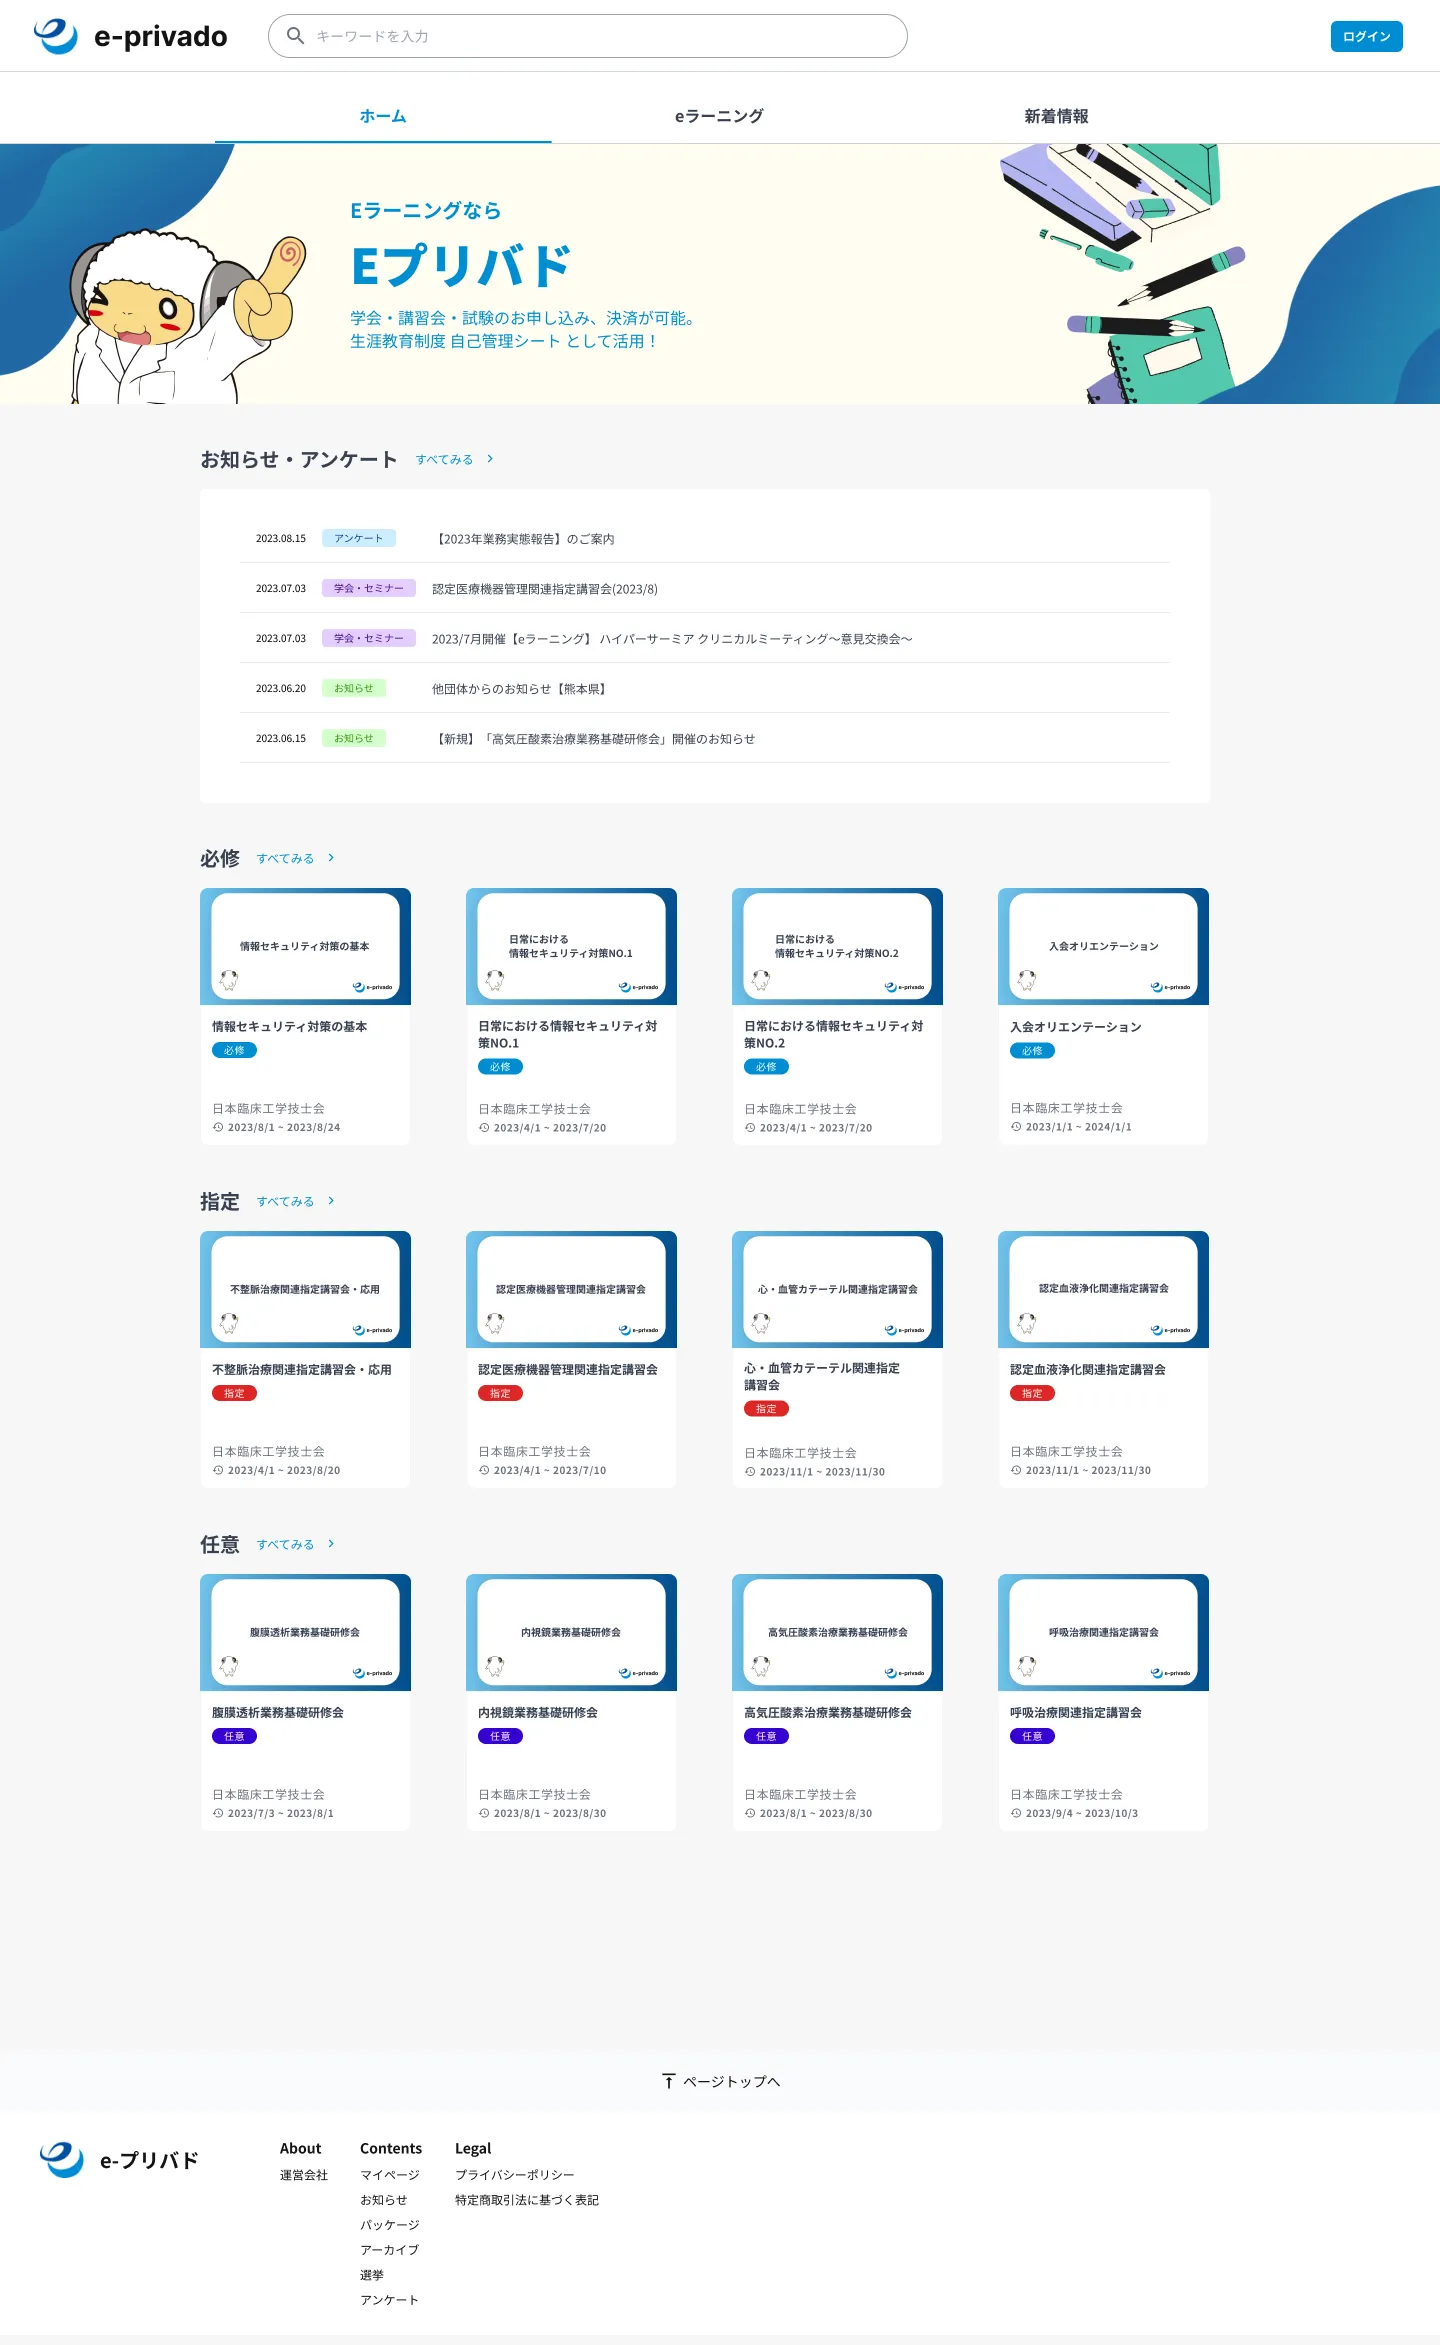Click the 指定 badge on 認定血液浄化関連指定講習会 card
The image size is (1440, 2345).
(x=1032, y=1394)
